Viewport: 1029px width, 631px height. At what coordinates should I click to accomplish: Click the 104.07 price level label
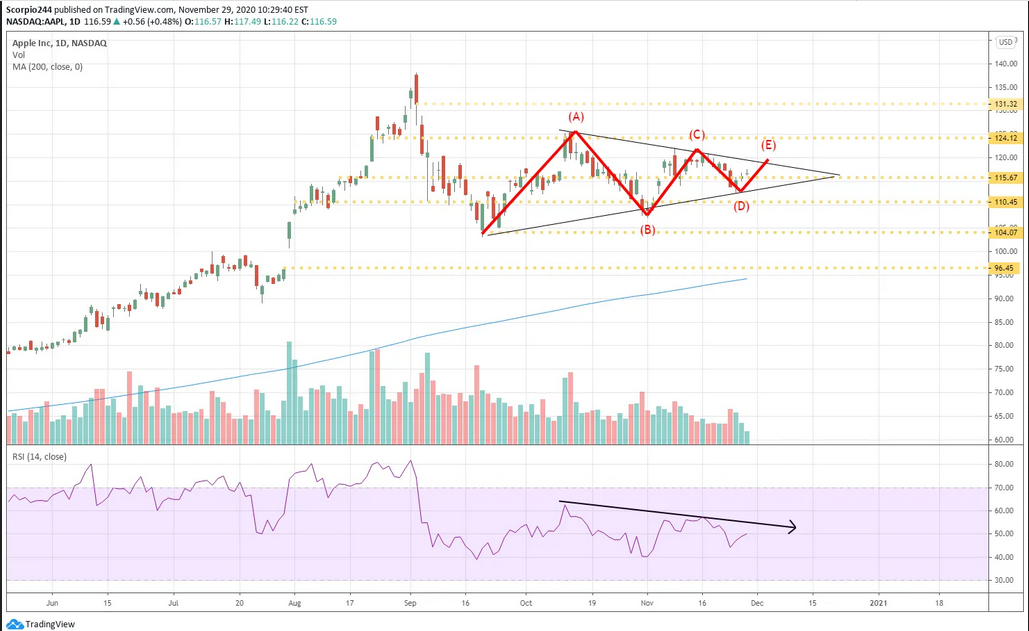tap(1005, 232)
